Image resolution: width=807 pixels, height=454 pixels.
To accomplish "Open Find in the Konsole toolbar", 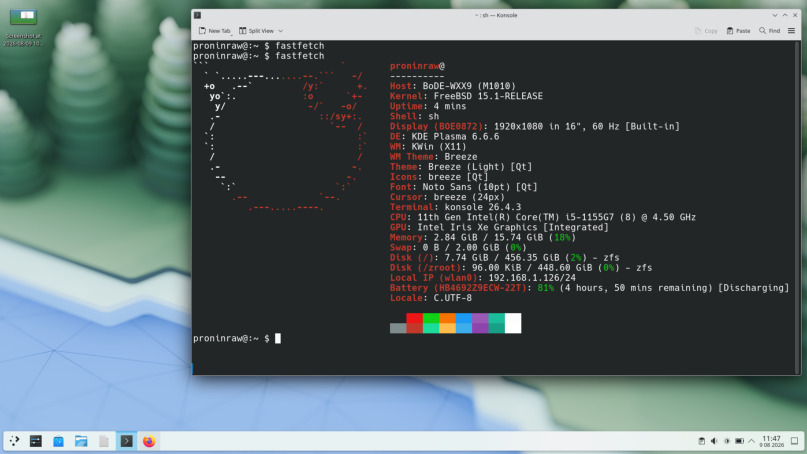I will tap(769, 31).
